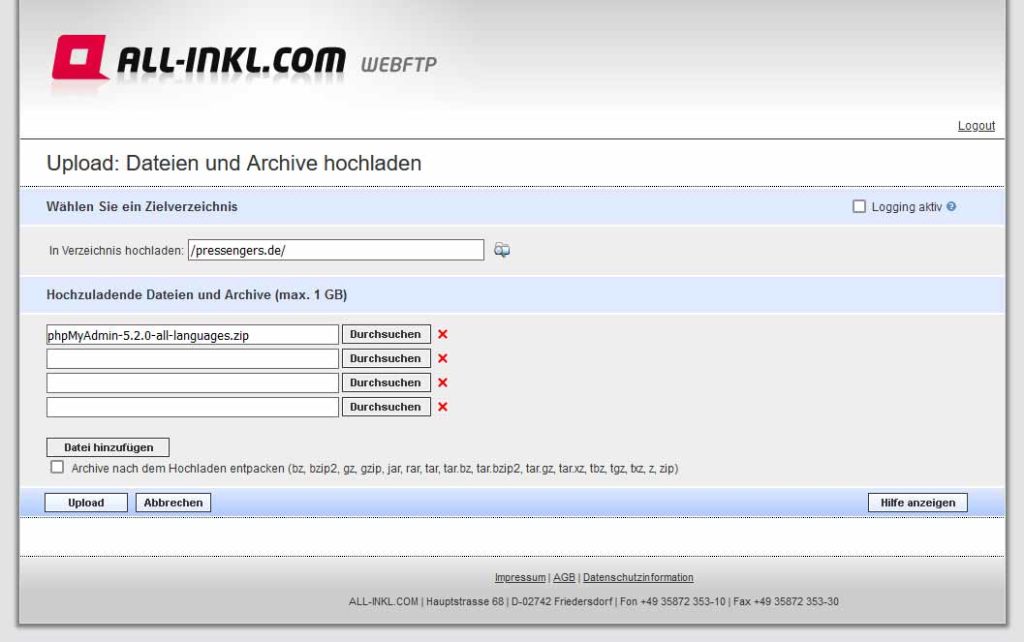Click the Logging aktiv help icon
The width and height of the screenshot is (1024, 642).
pos(951,206)
